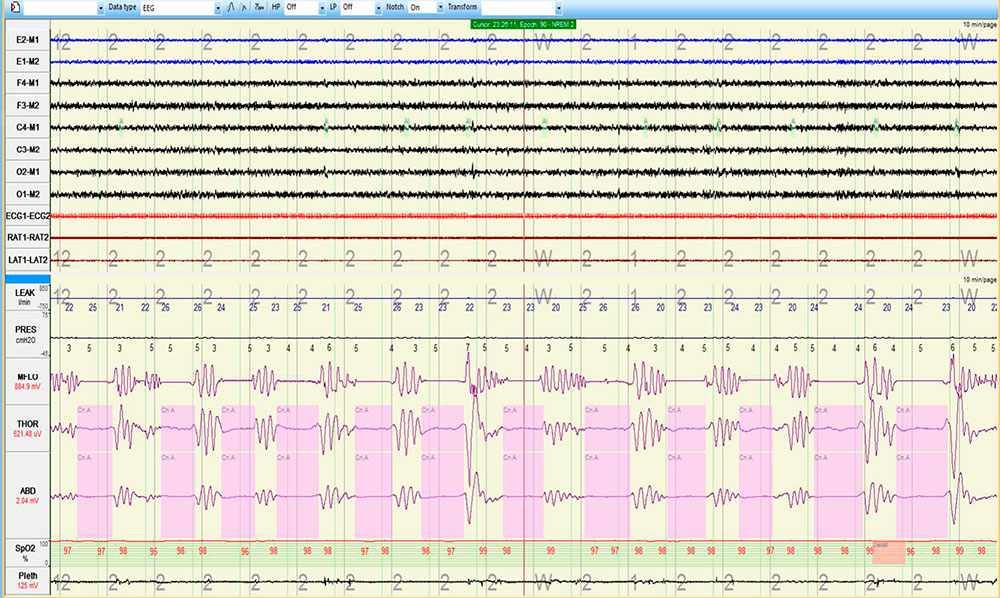The height and width of the screenshot is (598, 1000).
Task: Click the microvolt scale icon left of HP
Action: click(259, 7)
